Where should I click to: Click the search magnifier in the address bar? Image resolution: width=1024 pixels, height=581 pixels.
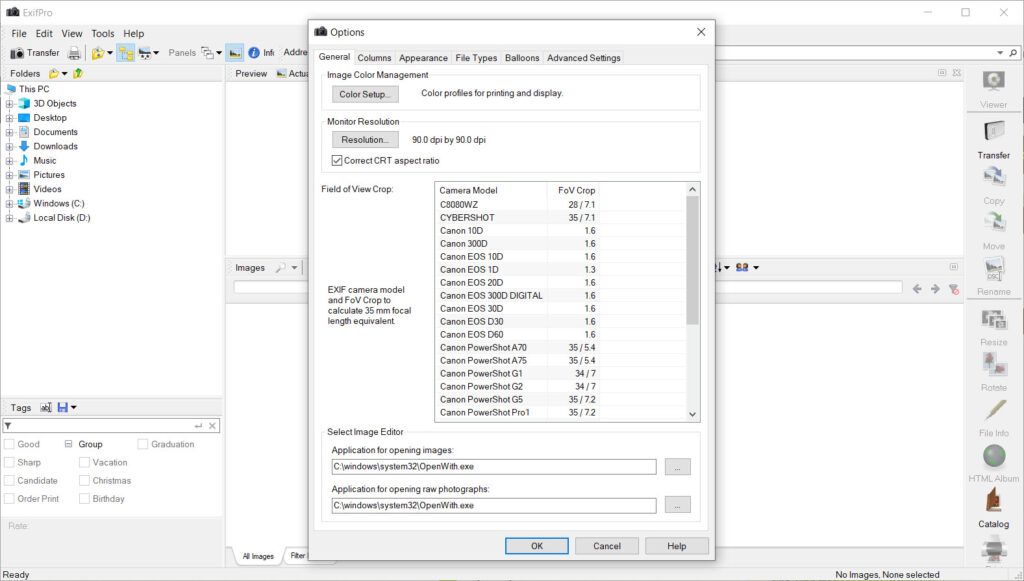(1013, 53)
